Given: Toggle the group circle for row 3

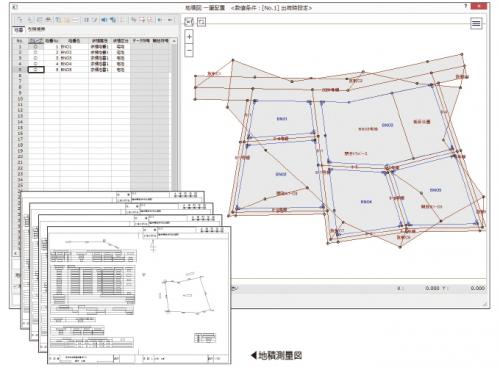Looking at the screenshot, I should pos(36,58).
